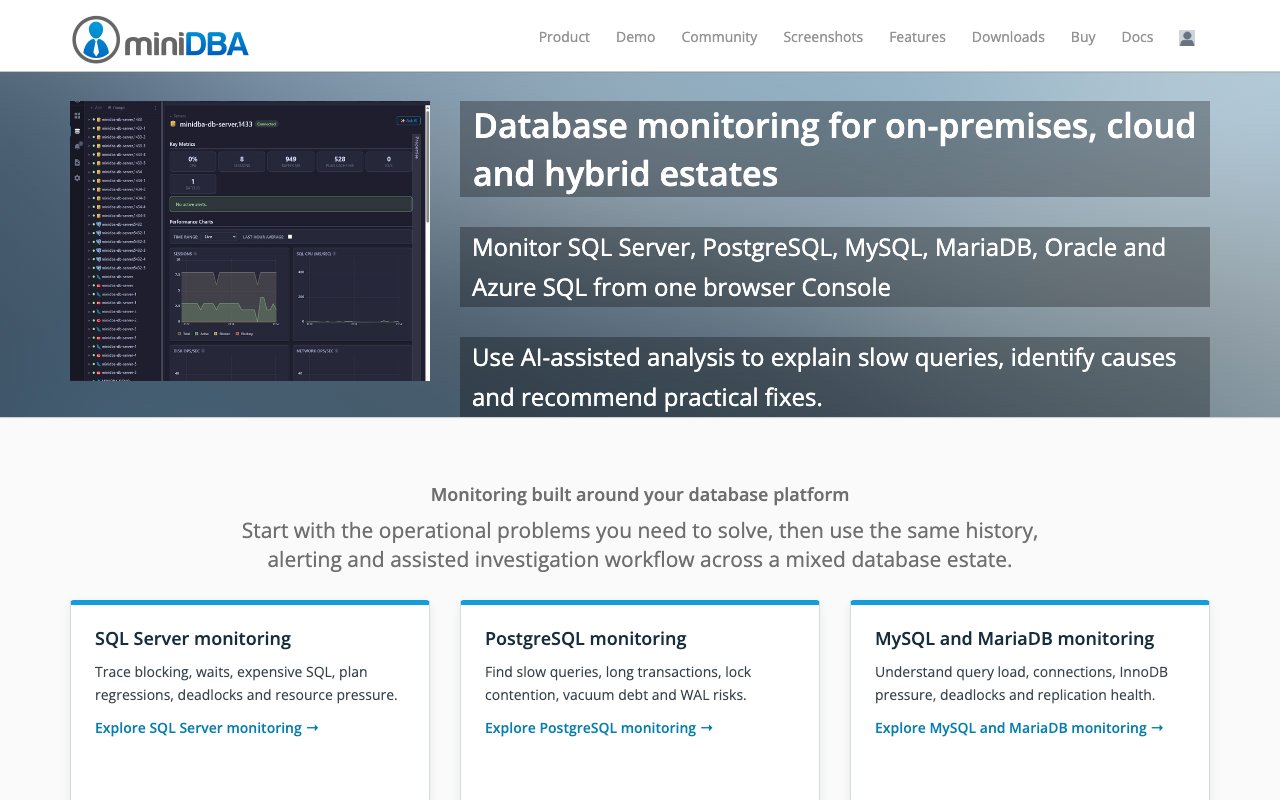Click "Find slow queries, long transactions" description
1280x800 pixels.
pos(618,683)
